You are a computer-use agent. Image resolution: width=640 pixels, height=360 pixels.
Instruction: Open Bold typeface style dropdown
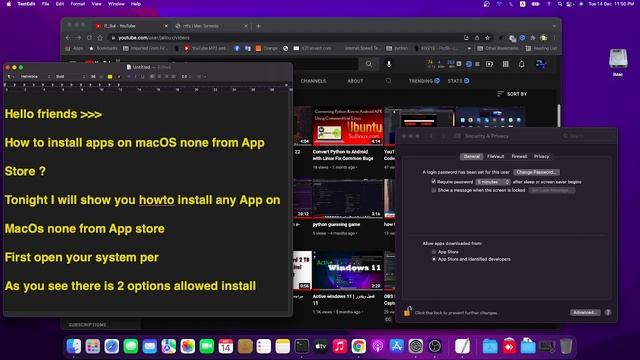pos(70,76)
